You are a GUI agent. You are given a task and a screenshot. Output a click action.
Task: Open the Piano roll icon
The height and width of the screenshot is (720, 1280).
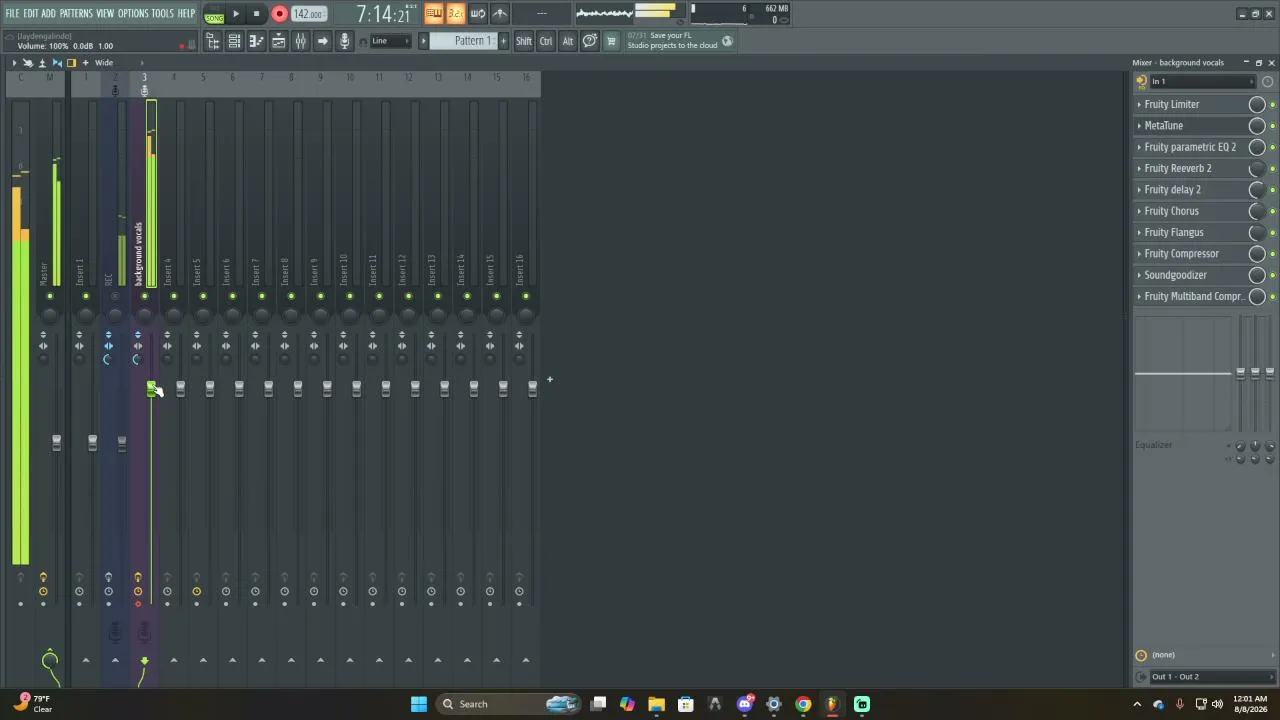[256, 41]
